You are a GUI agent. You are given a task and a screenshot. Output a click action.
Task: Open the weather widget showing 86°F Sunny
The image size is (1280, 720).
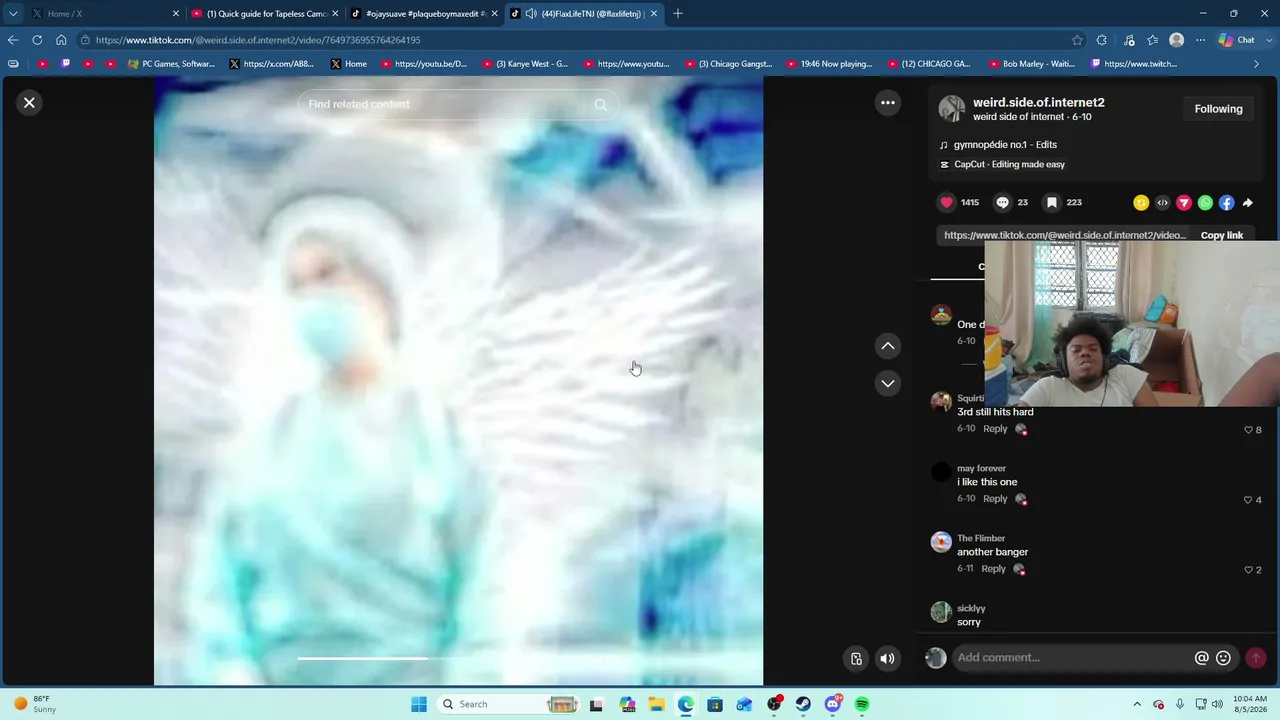36,704
